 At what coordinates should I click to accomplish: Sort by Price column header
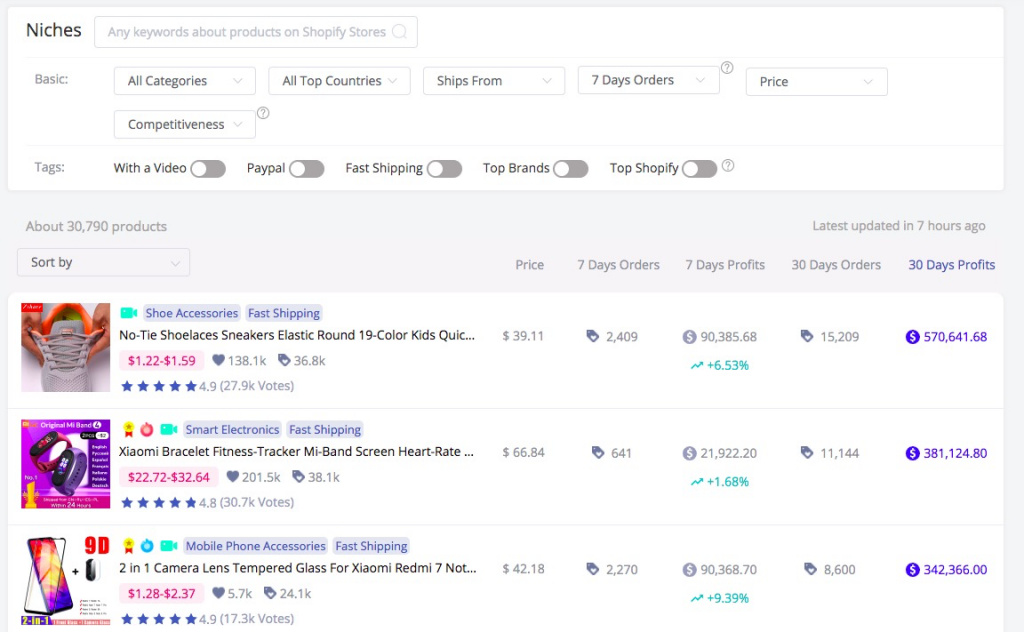coord(529,264)
